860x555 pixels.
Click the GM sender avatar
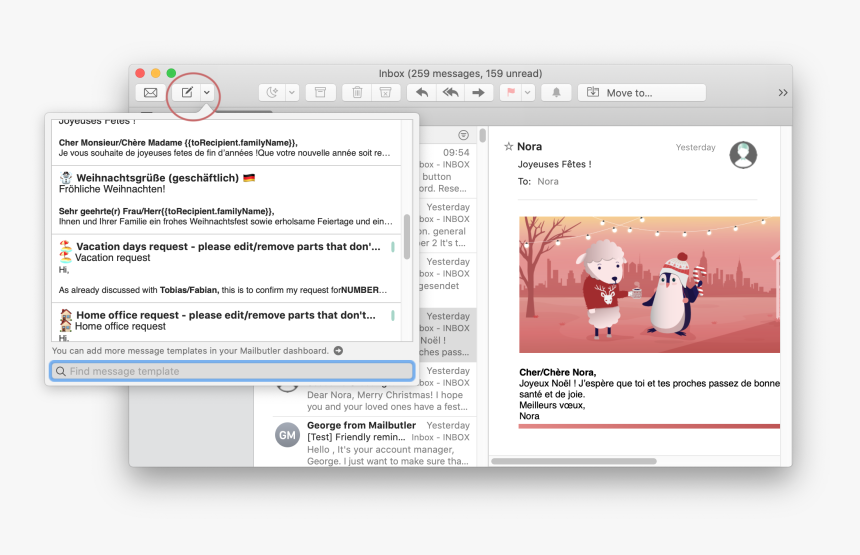coord(287,435)
